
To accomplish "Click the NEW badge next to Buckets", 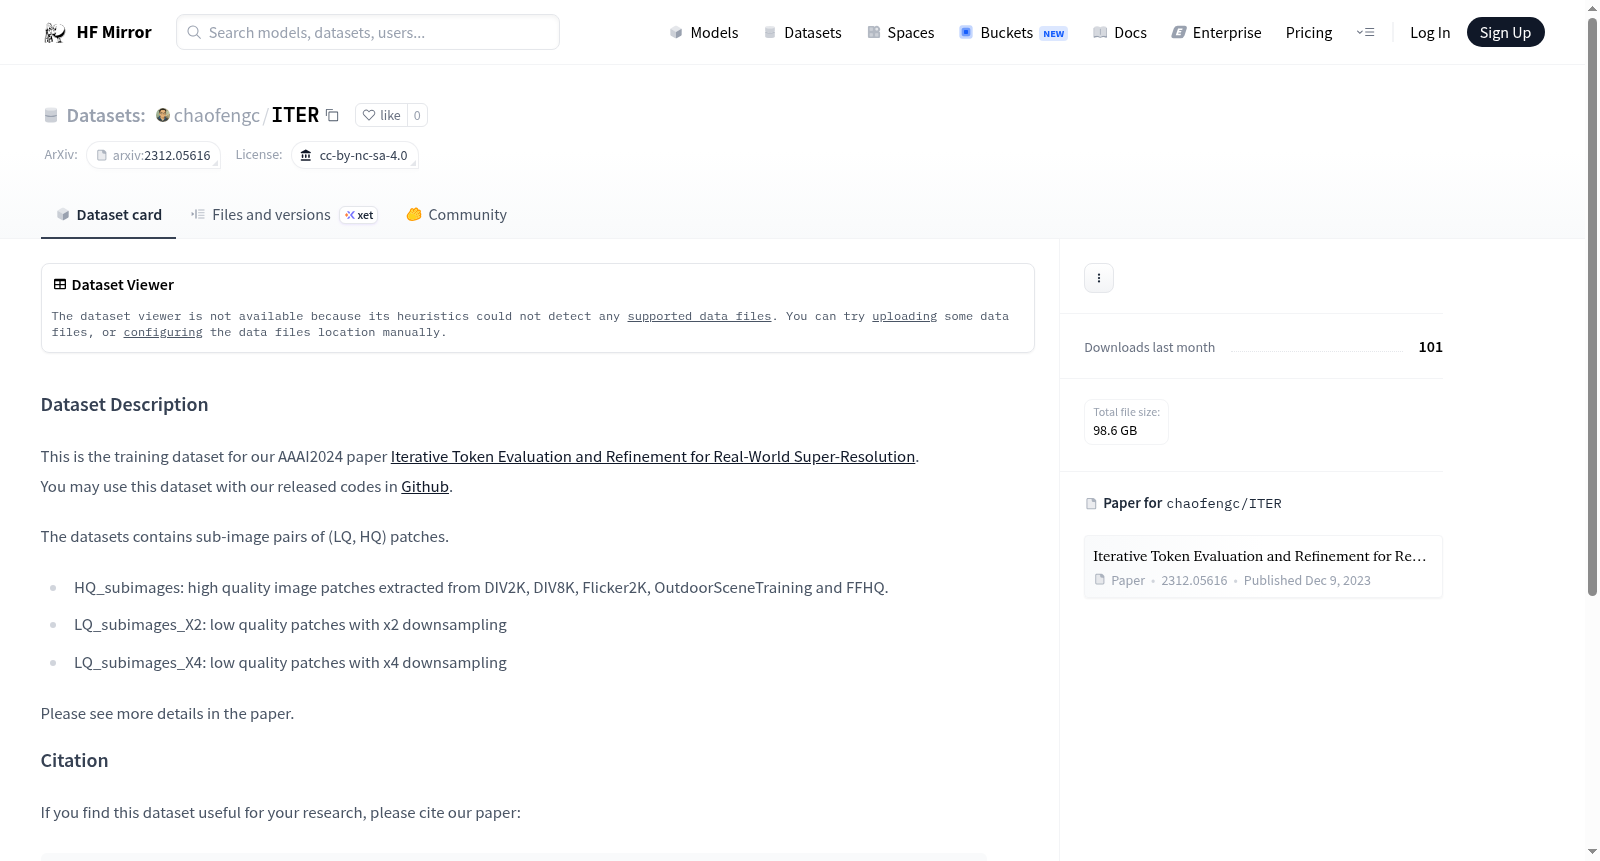I will (1054, 33).
